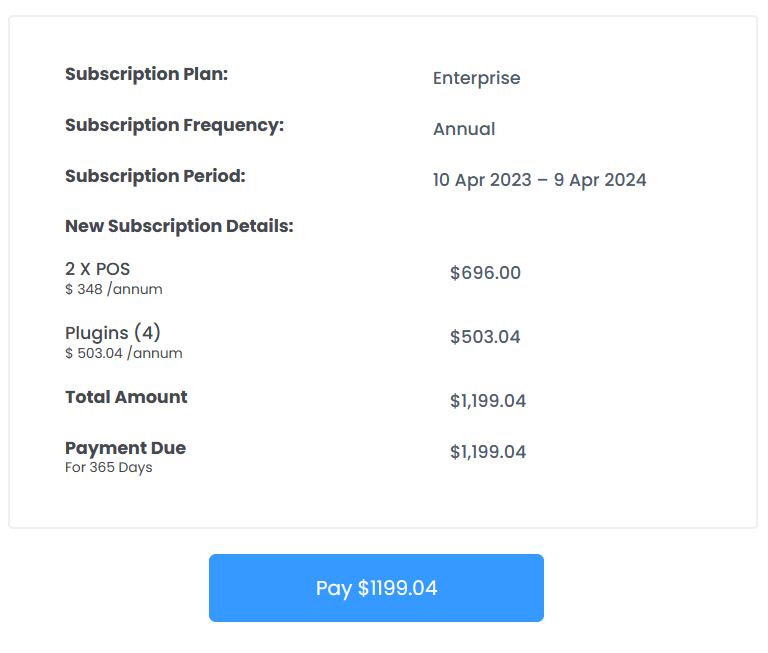Click the Subscription Period label
The image size is (768, 653).
155,176
